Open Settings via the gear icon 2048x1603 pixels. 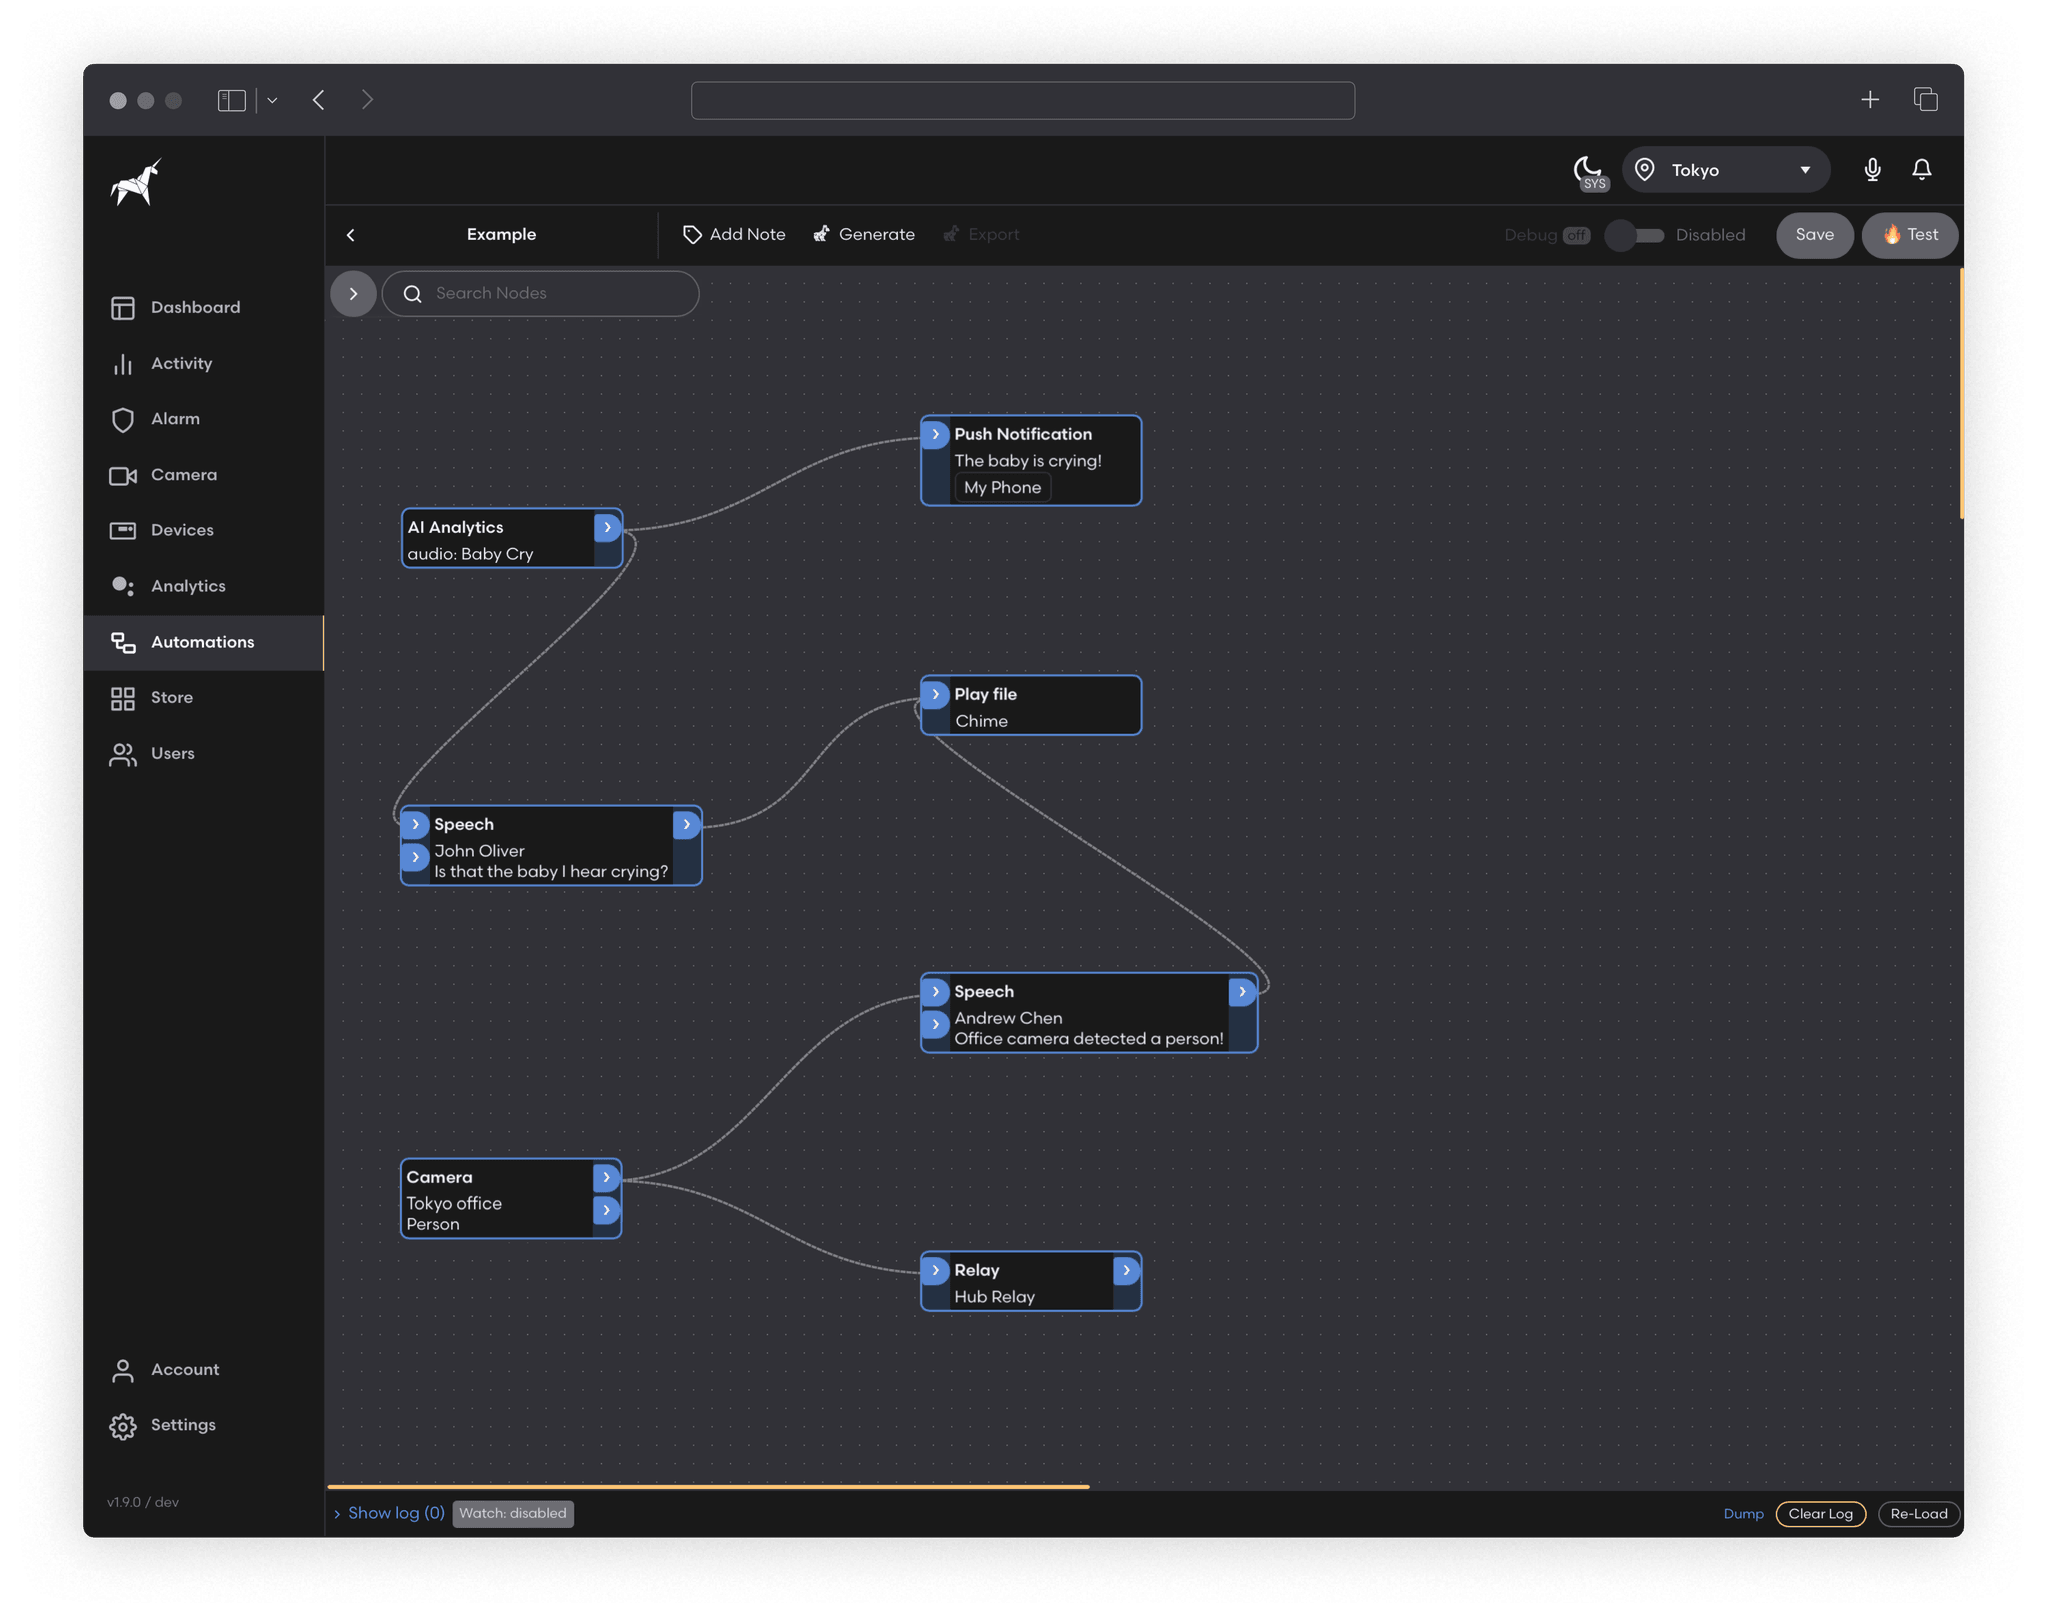[123, 1426]
